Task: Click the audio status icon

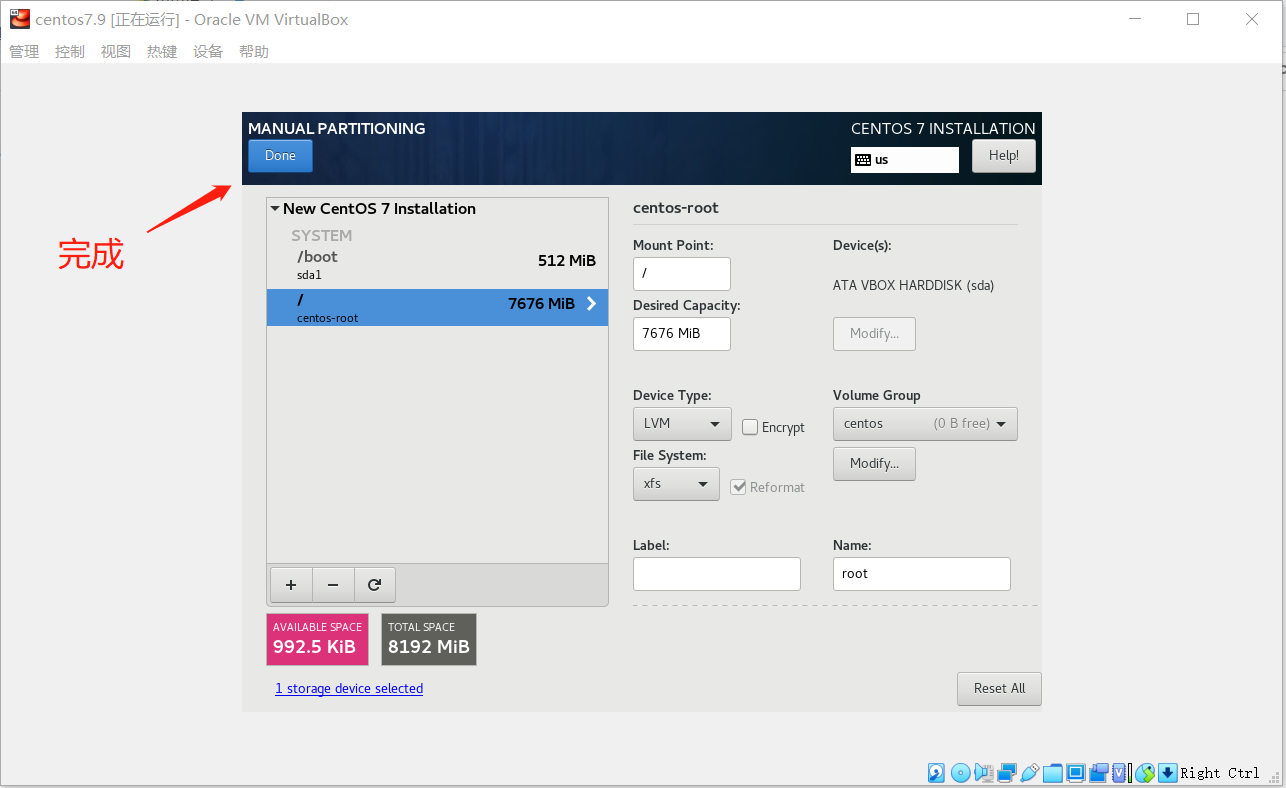Action: (x=984, y=772)
